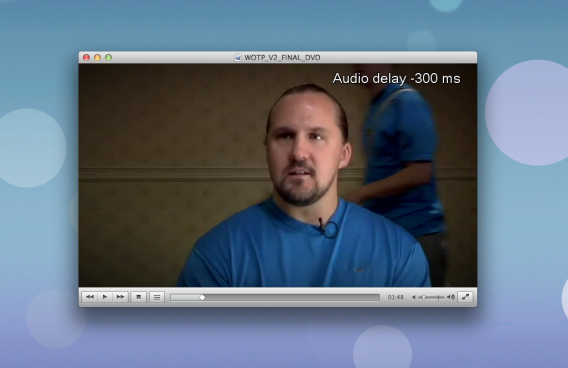The image size is (568, 368).
Task: Close the player window with the red button
Action: (86, 57)
